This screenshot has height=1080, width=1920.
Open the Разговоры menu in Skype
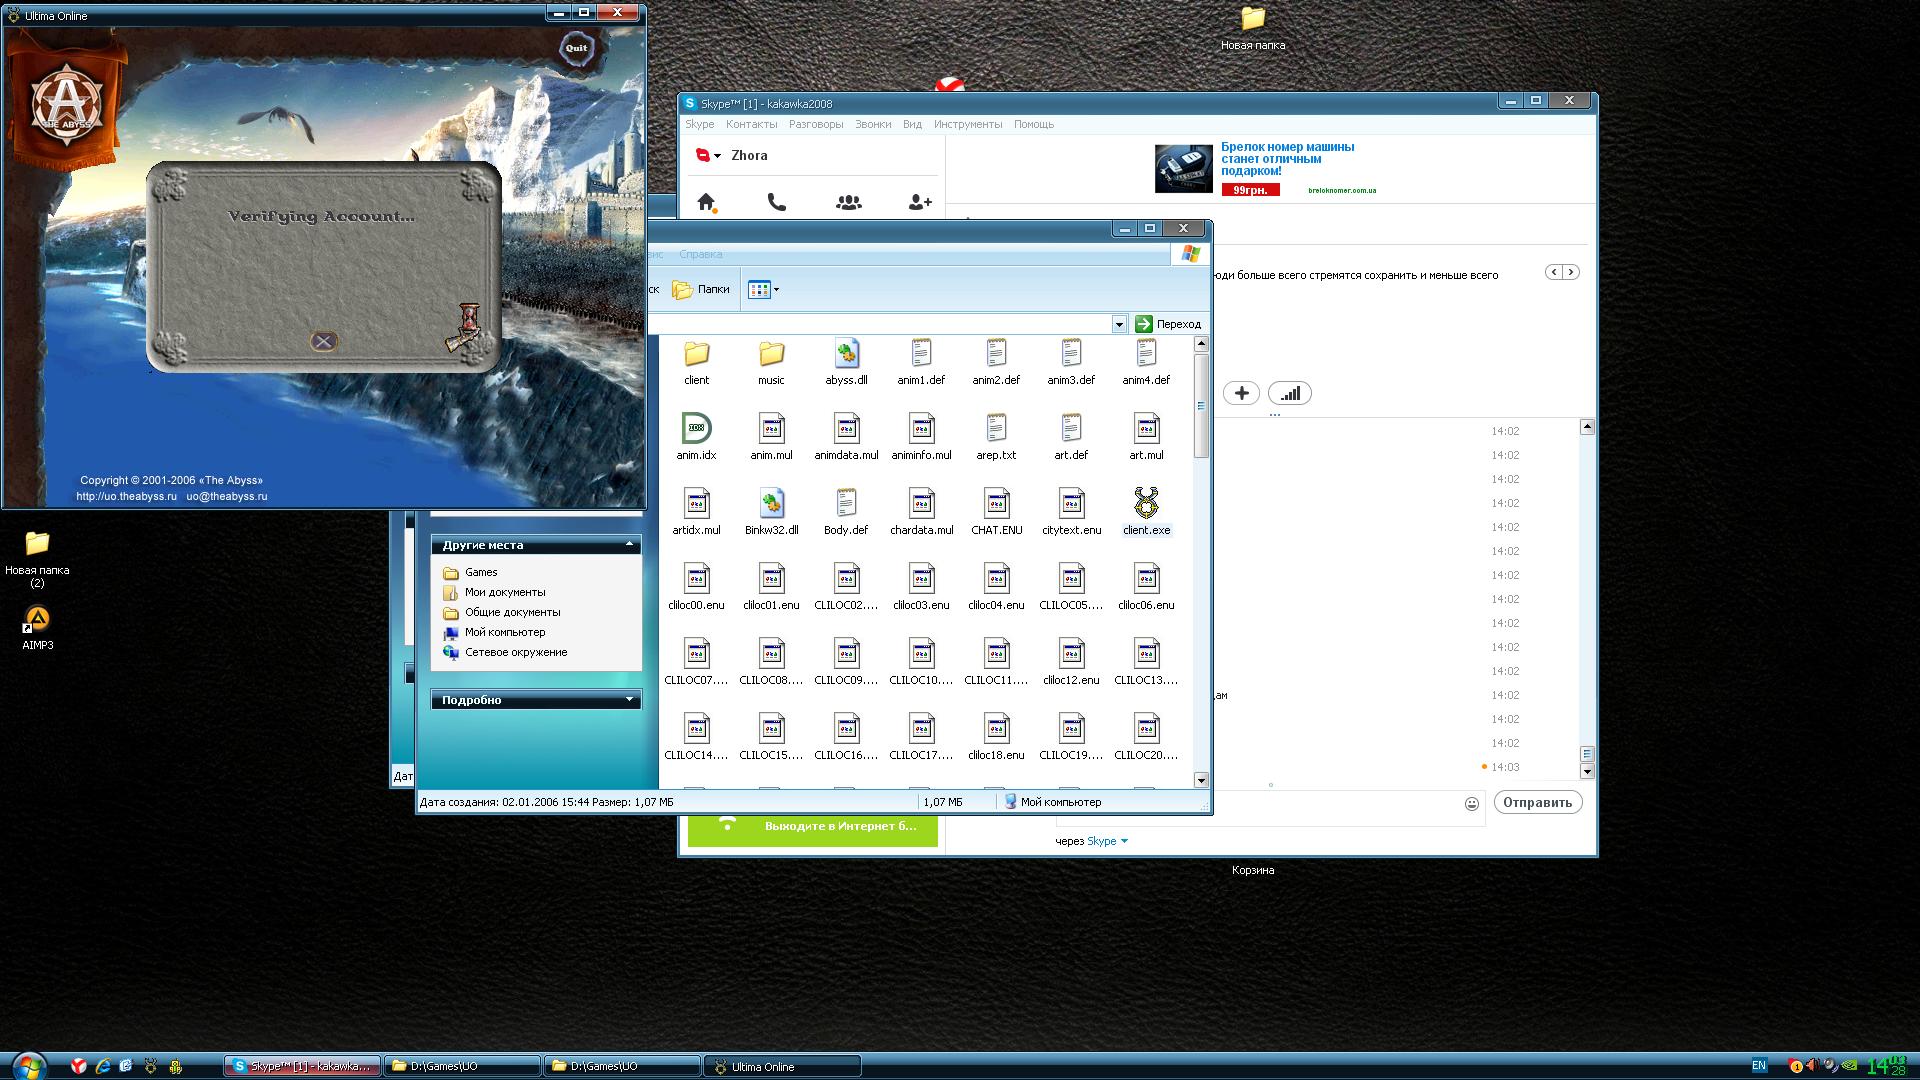click(816, 124)
